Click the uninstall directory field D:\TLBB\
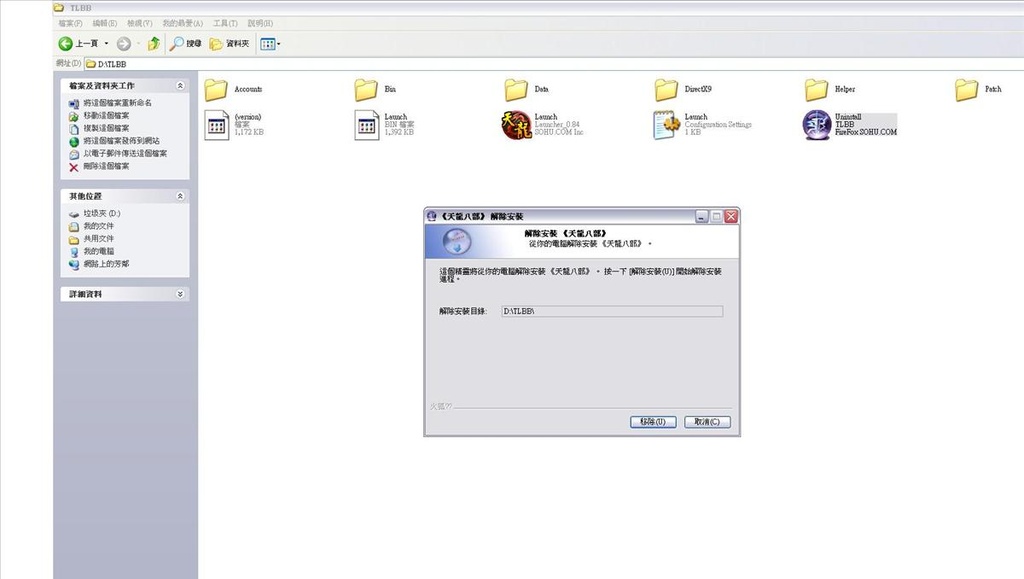Screen dimensions: 1024x579 612,311
